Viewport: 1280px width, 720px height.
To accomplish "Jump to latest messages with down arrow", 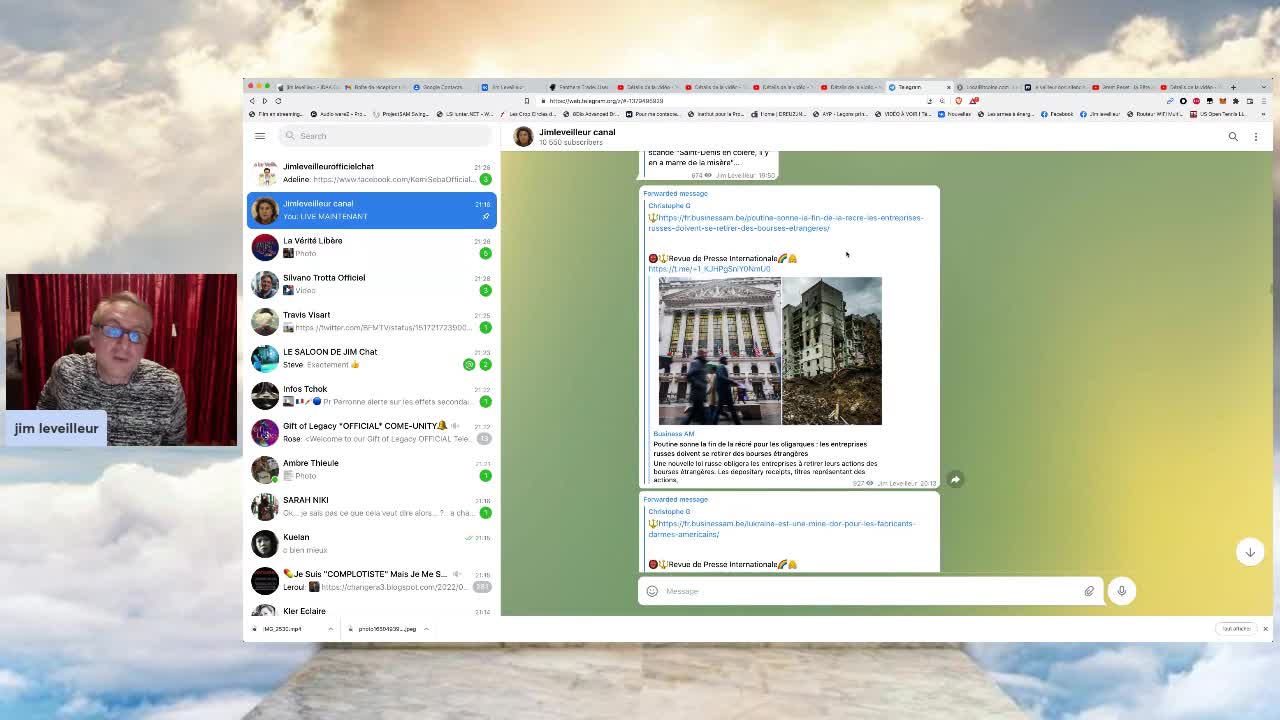I will [1250, 552].
